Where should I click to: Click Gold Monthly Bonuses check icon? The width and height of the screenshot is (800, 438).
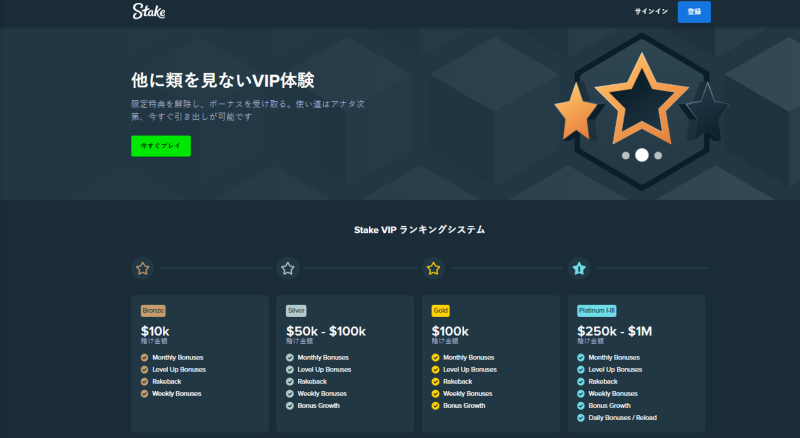435,357
